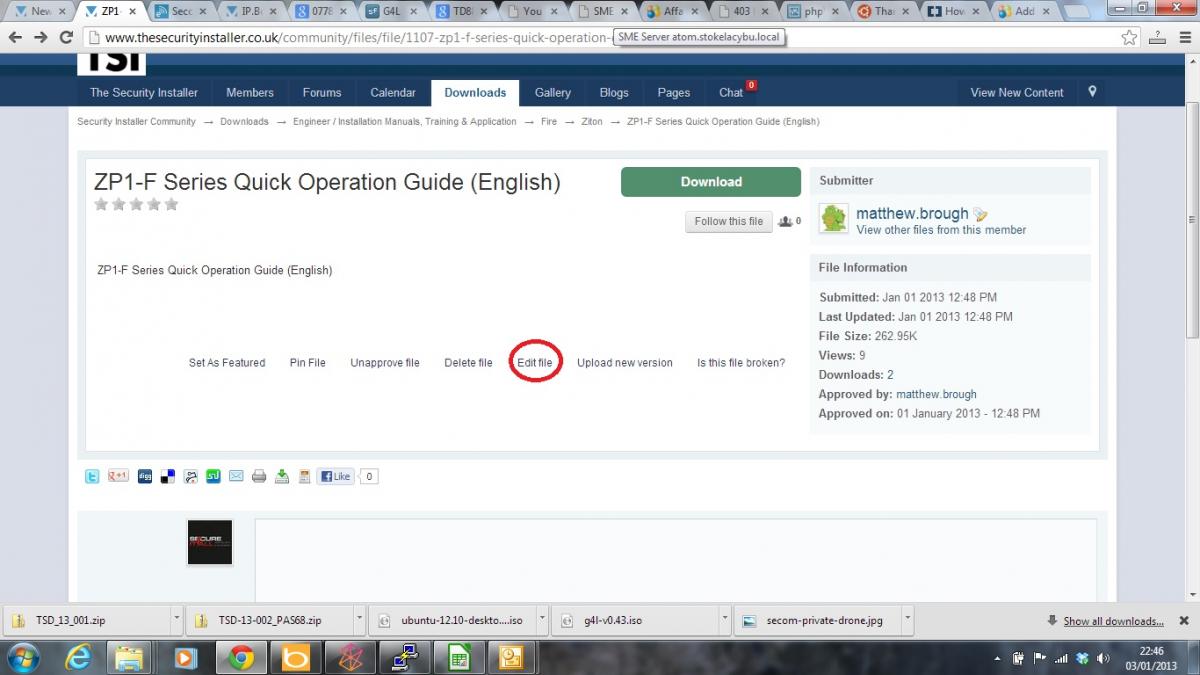The image size is (1200, 675).
Task: Click Set As Featured link
Action: click(x=227, y=363)
